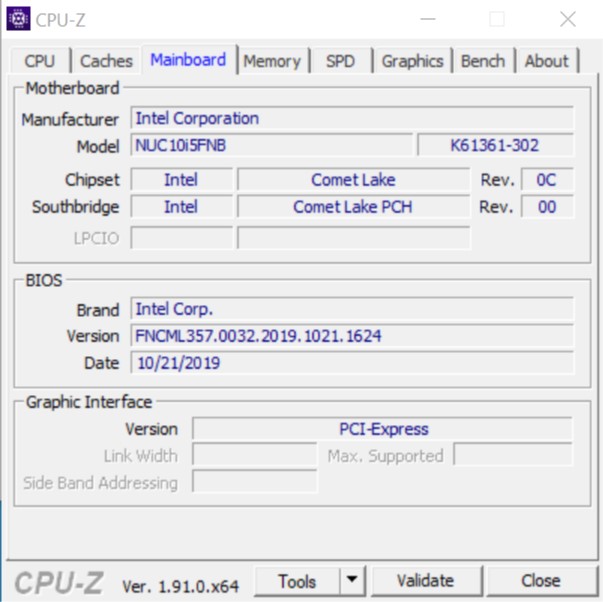Click the Chipset name Comet Lake
Screen dimensions: 603x602
point(353,180)
